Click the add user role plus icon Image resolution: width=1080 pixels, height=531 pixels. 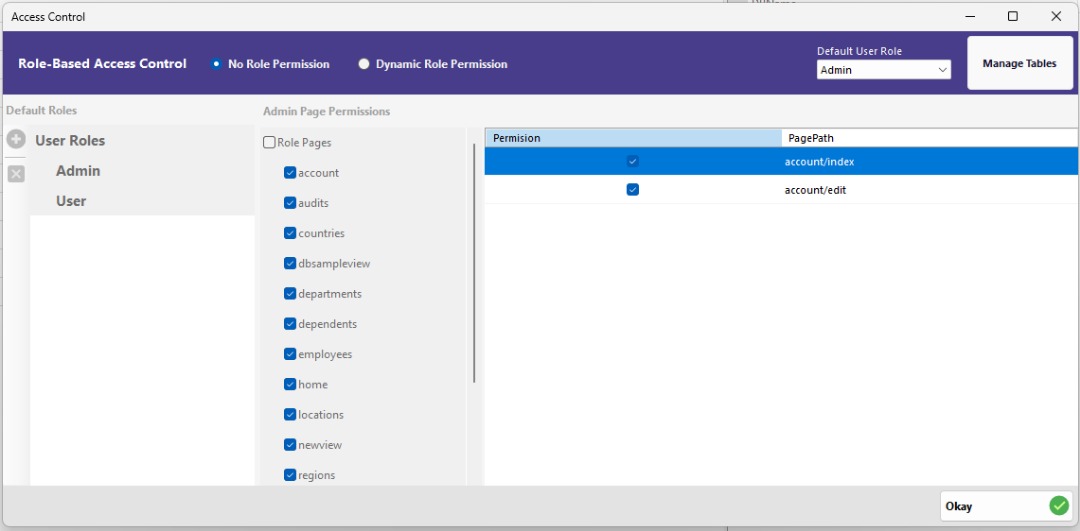click(x=16, y=140)
